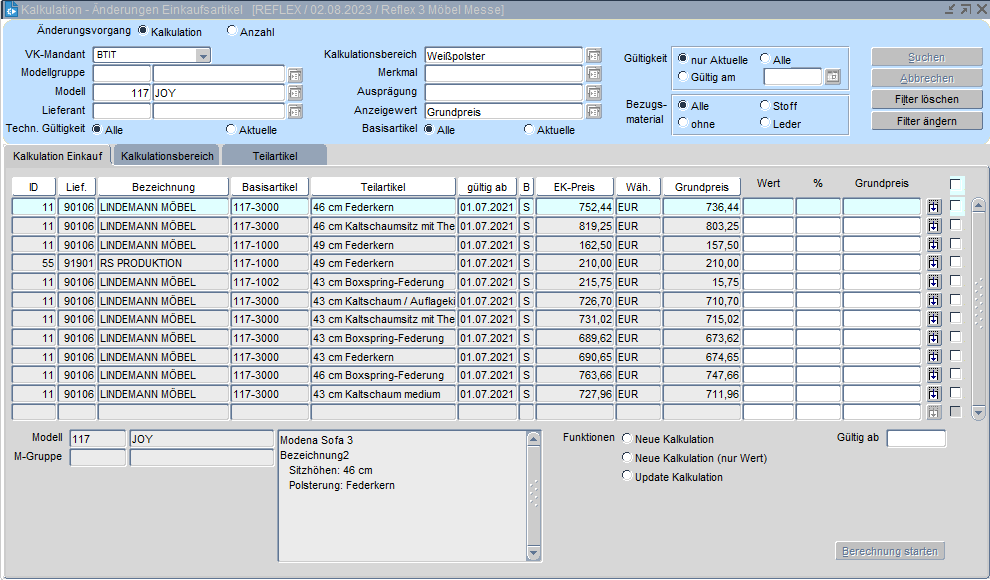
Task: Open the Teilartikel tab
Action: click(274, 156)
